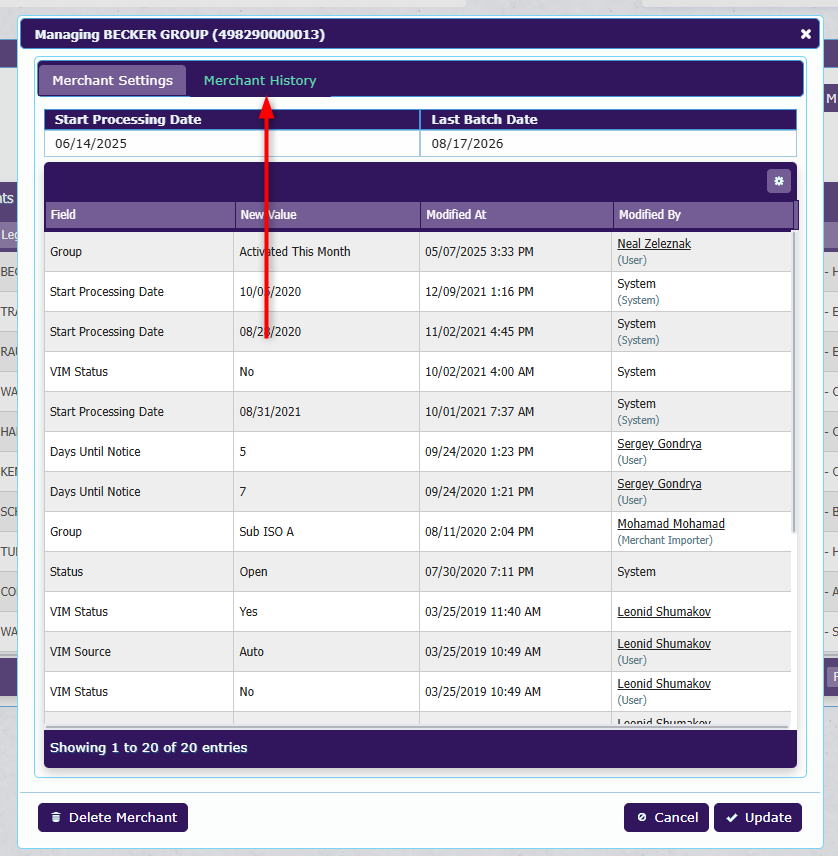Click timestamp 11/02/2021 4:45 PM
The image size is (838, 856).
click(479, 331)
